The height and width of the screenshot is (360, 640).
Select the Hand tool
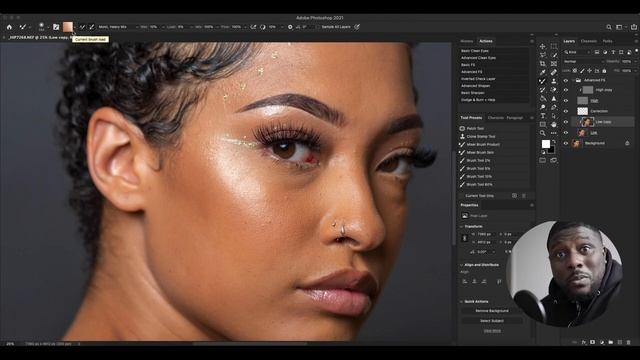coord(553,124)
